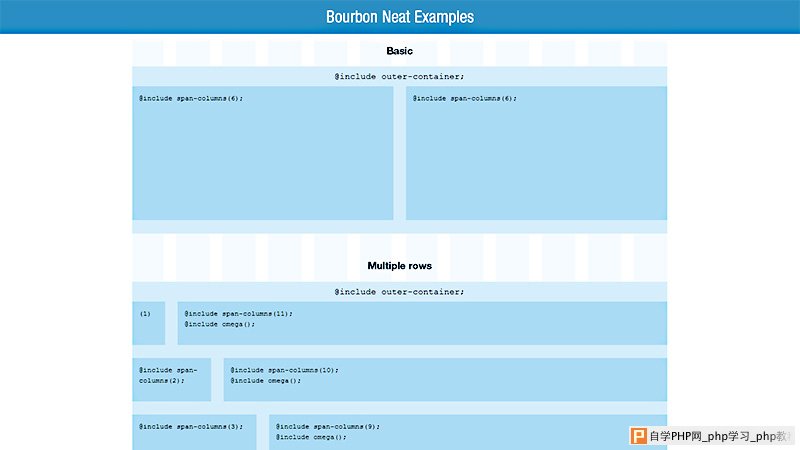Click the span-columns(10) omega block
Screen dimensions: 800x450
pyautogui.click(x=445, y=380)
